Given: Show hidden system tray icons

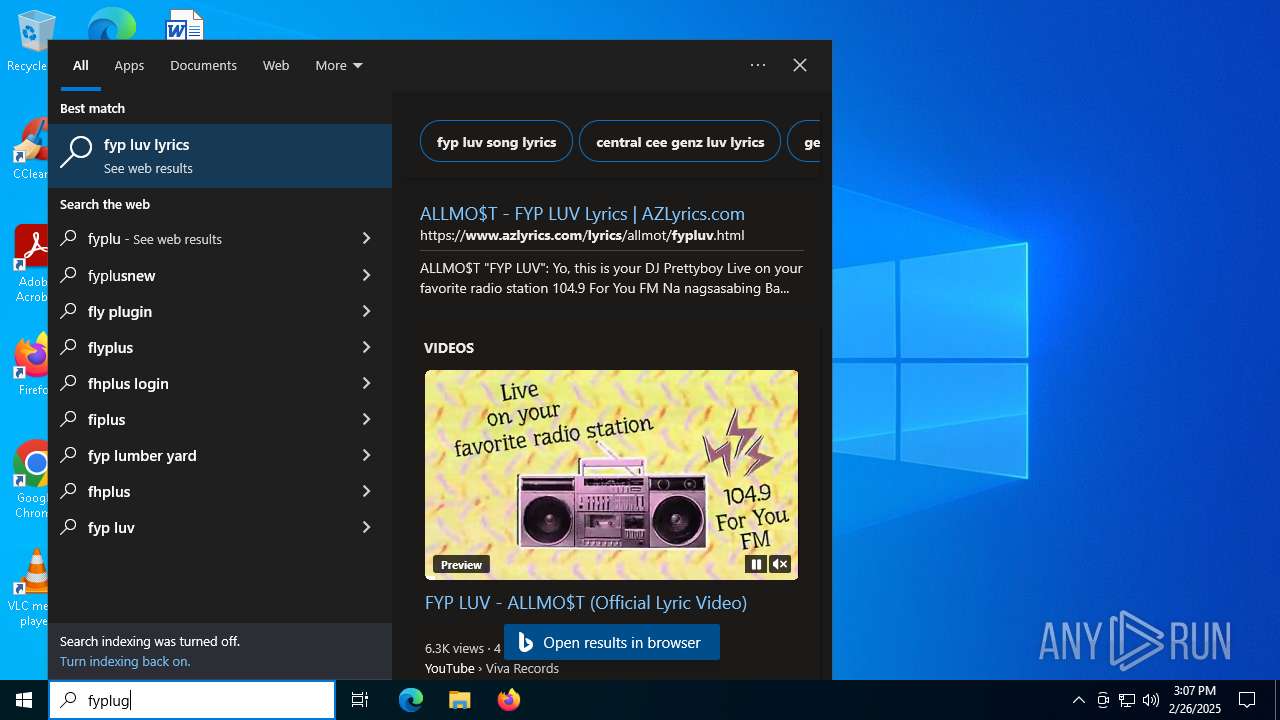Looking at the screenshot, I should (1078, 700).
